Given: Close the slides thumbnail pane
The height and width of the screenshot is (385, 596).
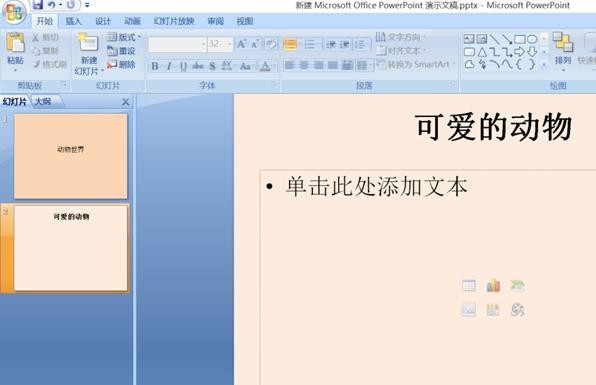Looking at the screenshot, I should click(125, 102).
